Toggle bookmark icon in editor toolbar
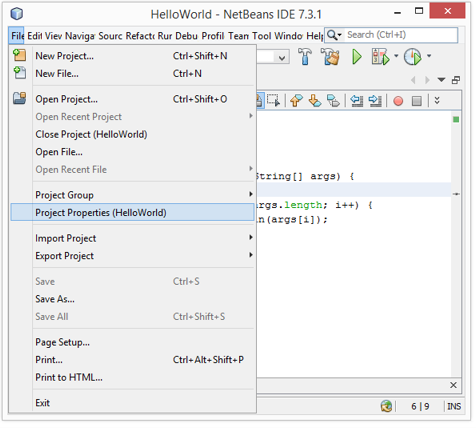Image resolution: width=476 pixels, height=428 pixels. pos(333,101)
